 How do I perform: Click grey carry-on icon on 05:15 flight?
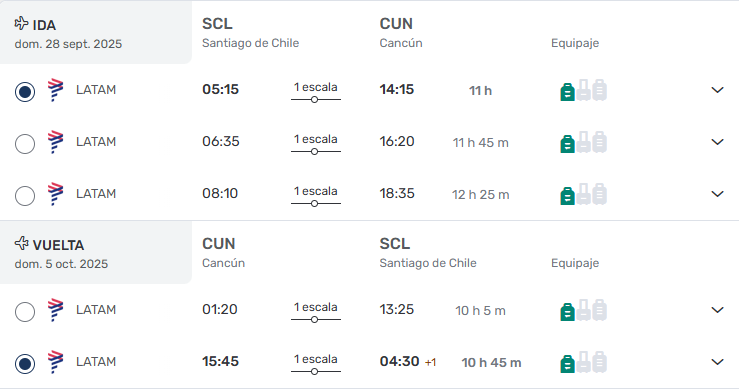tap(583, 90)
